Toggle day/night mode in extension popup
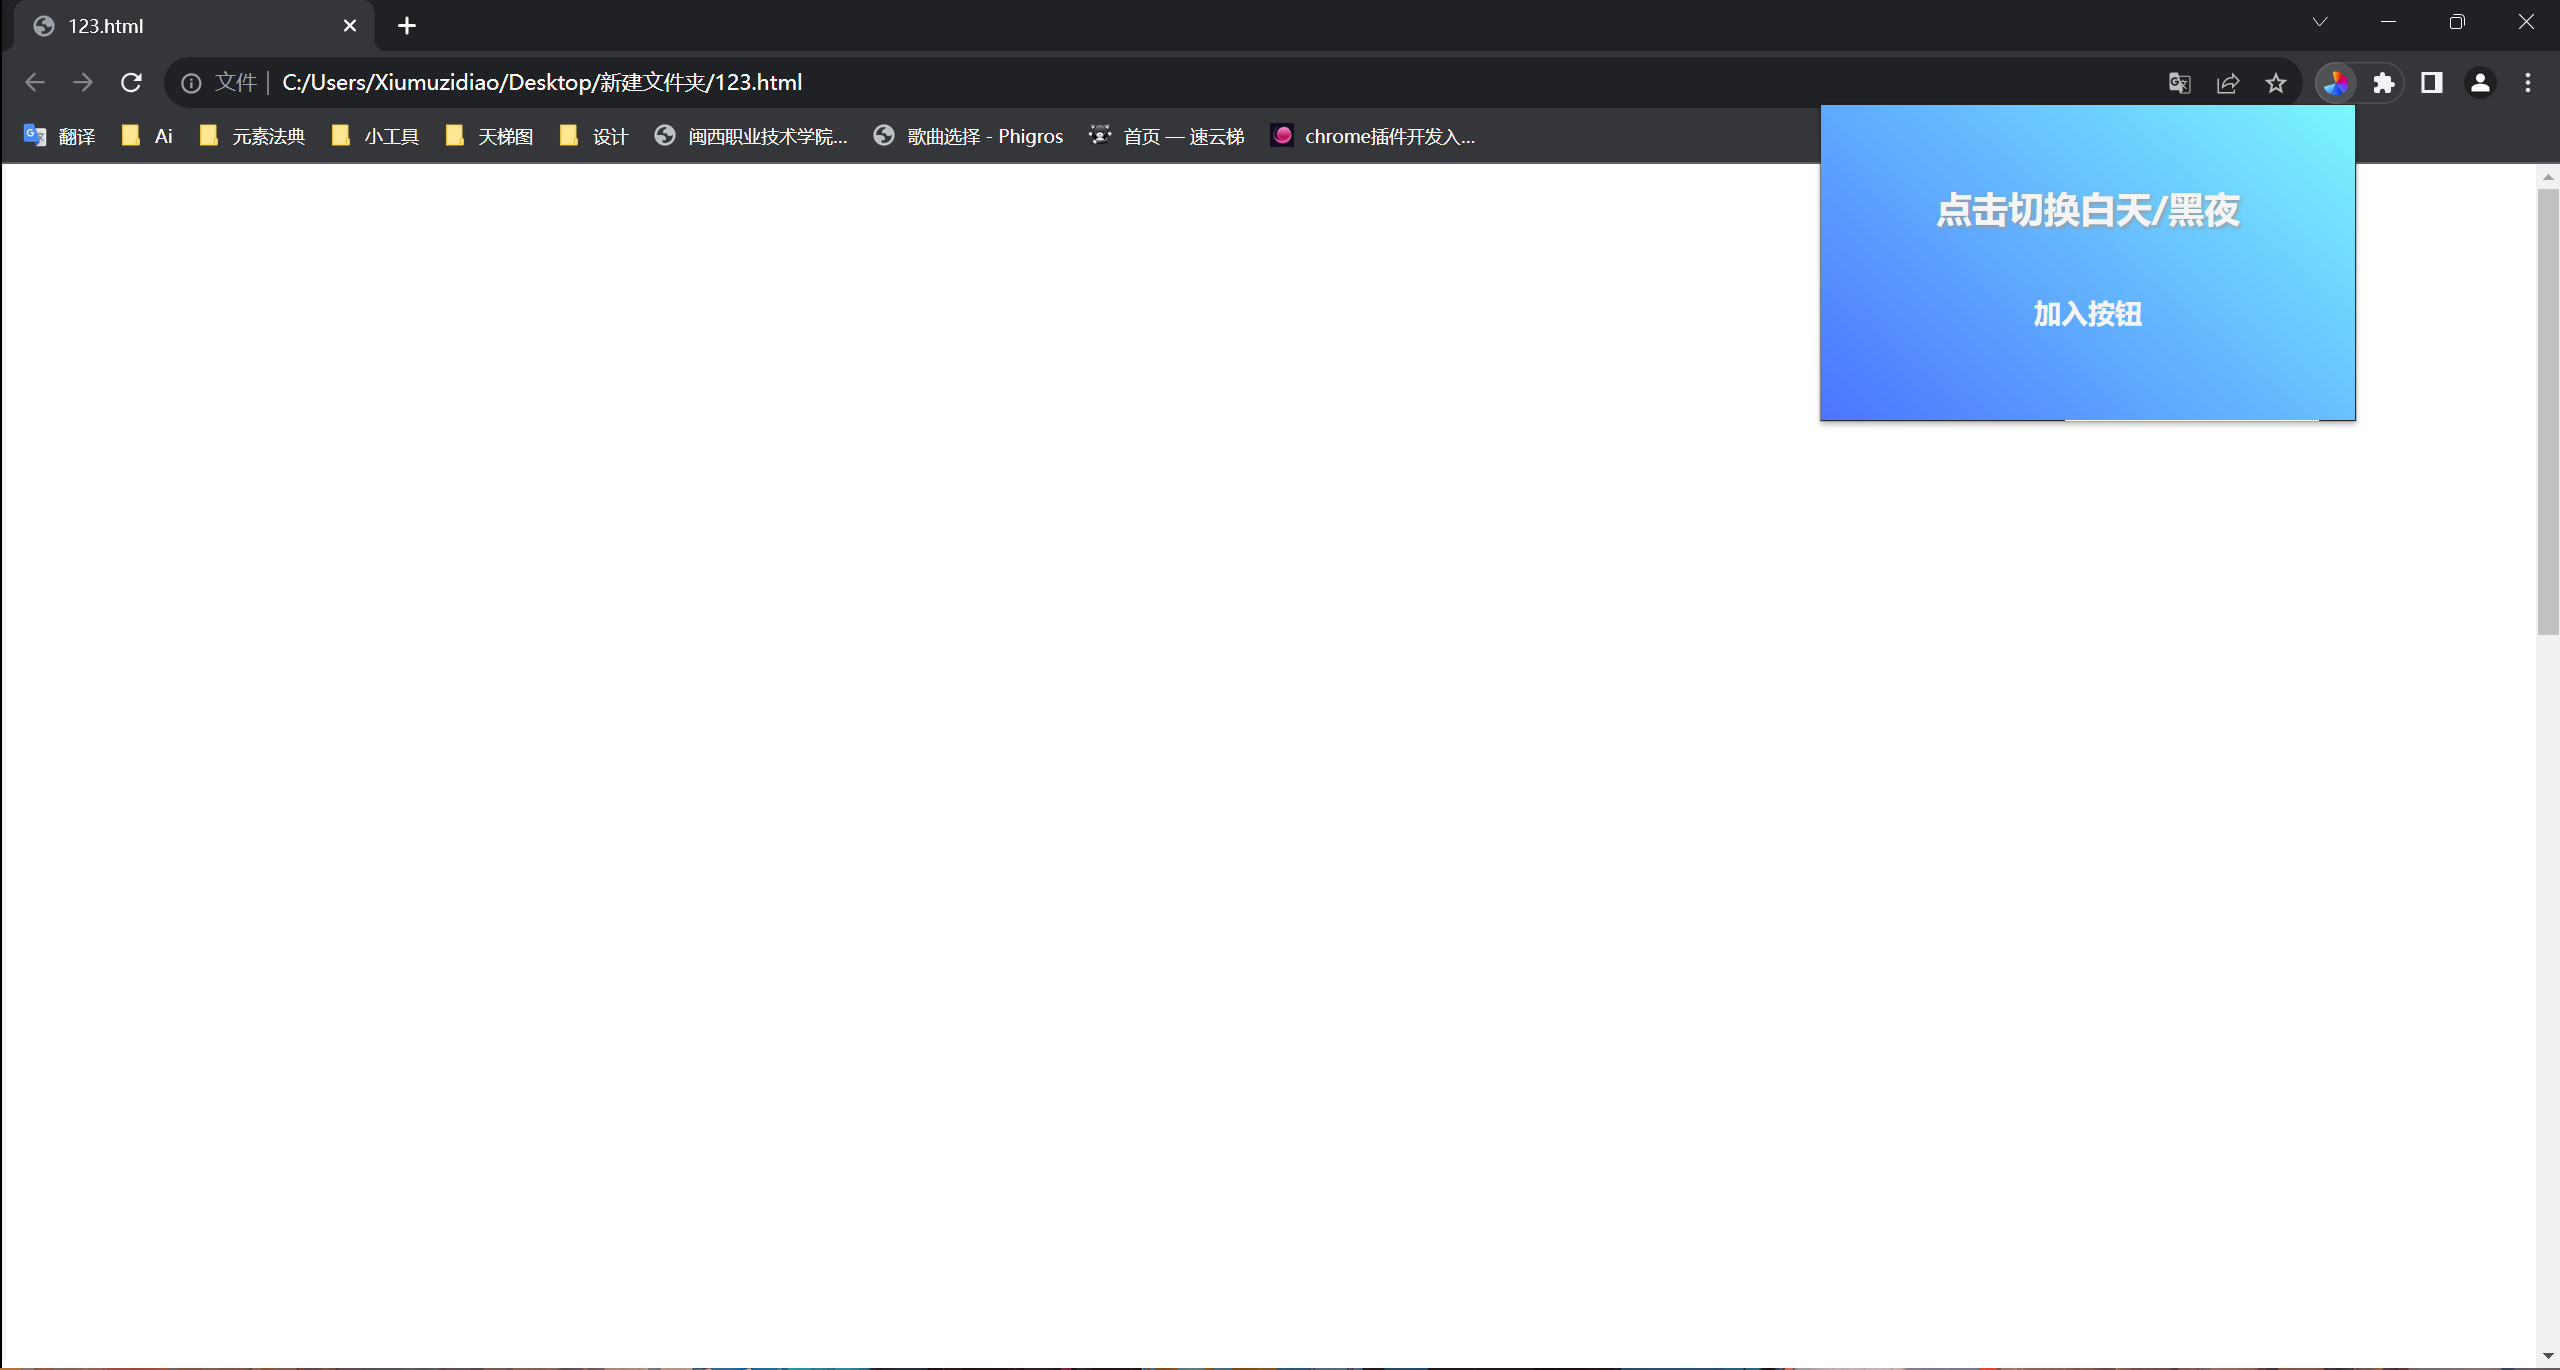Viewport: 2560px width, 1370px height. pos(2087,211)
